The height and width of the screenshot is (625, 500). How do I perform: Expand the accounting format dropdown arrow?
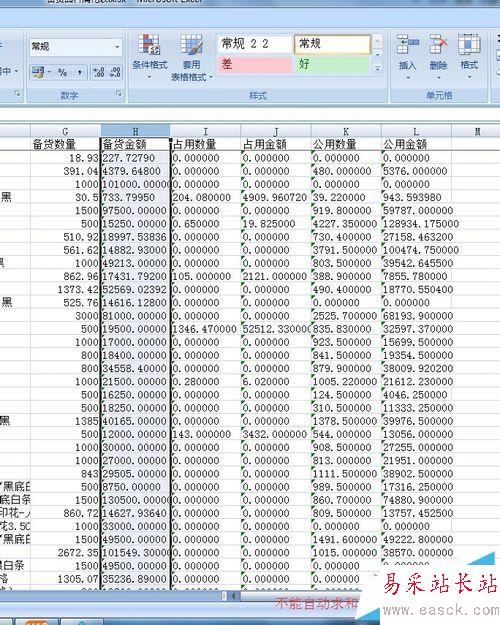(49, 72)
